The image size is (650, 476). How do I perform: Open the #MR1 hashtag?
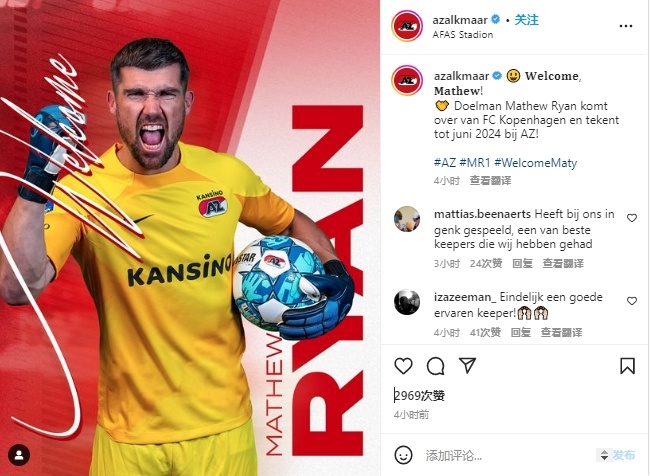click(x=474, y=163)
